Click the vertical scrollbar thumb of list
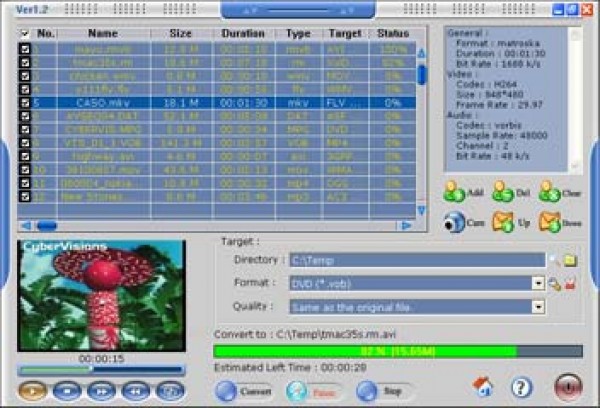This screenshot has height=408, width=600. tap(421, 75)
